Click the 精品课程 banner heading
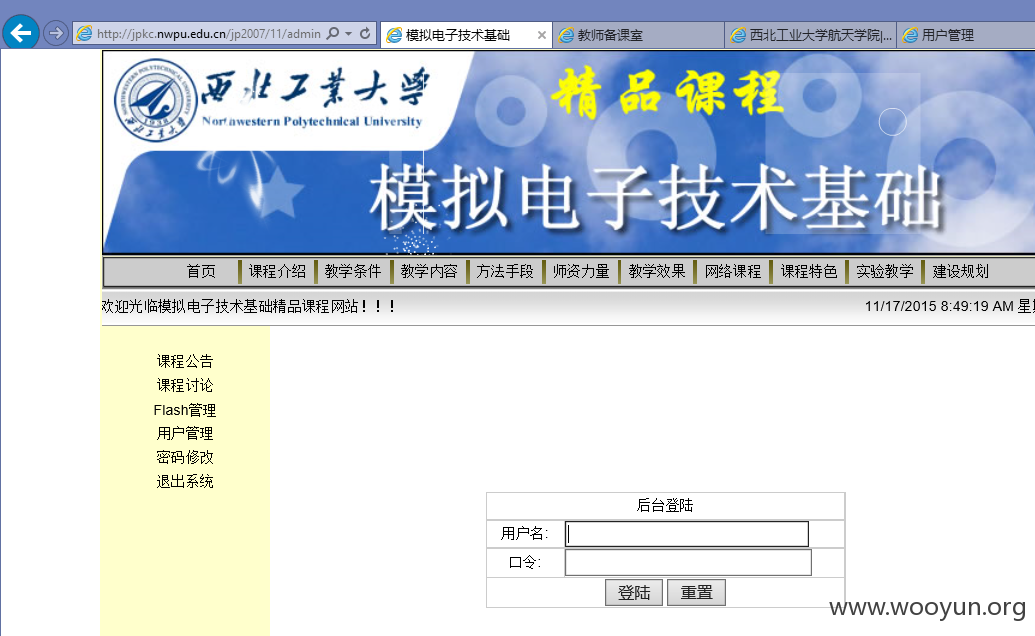 click(667, 93)
